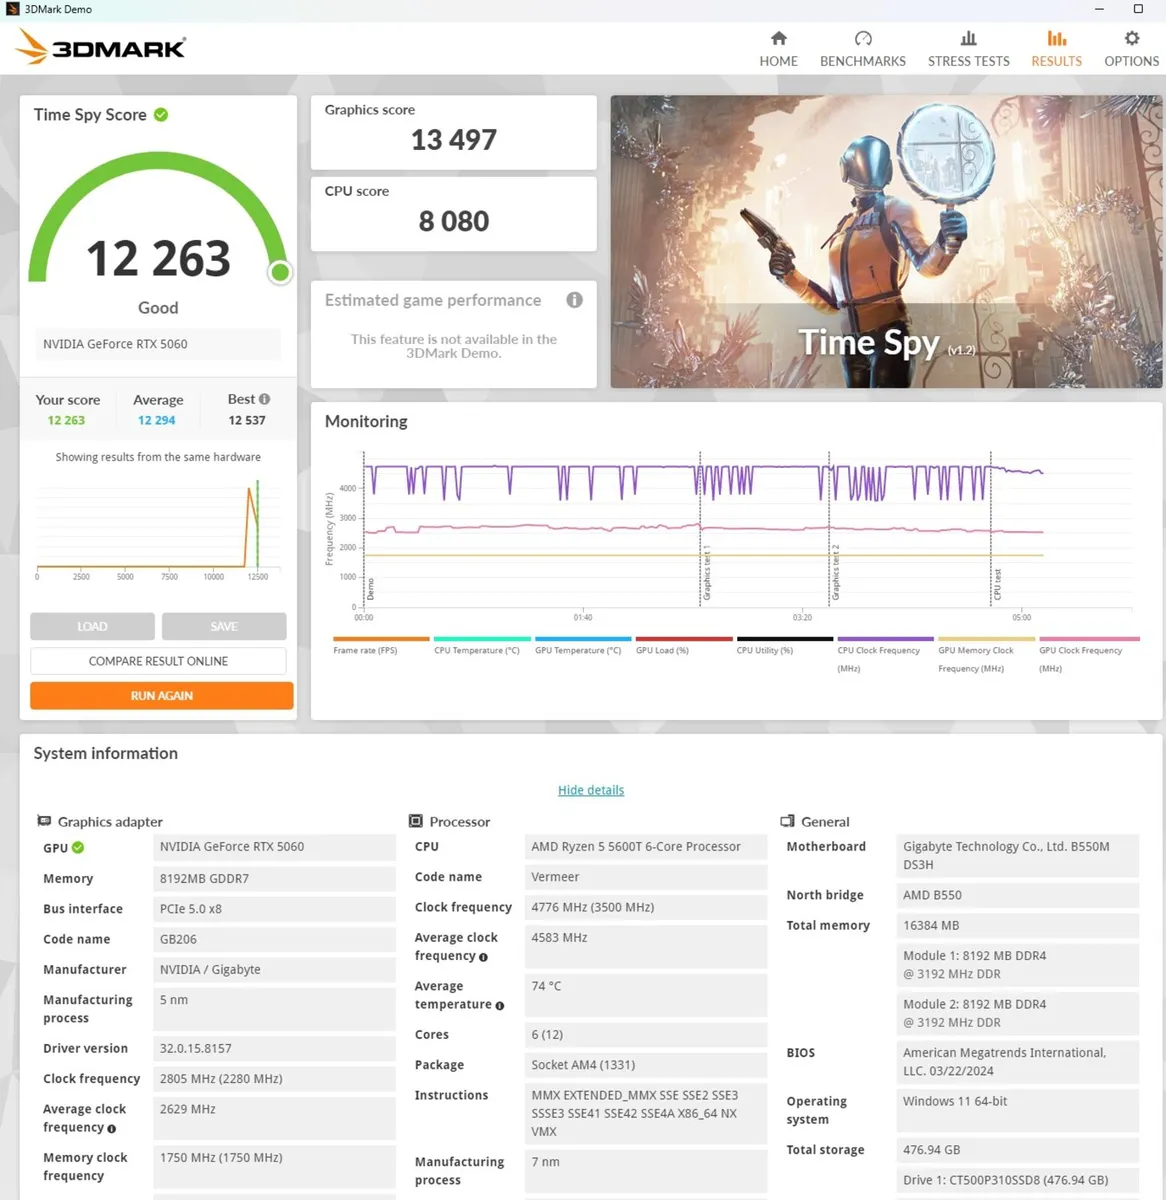Switch to the Home tab
Image resolution: width=1166 pixels, height=1200 pixels.
coord(778,46)
